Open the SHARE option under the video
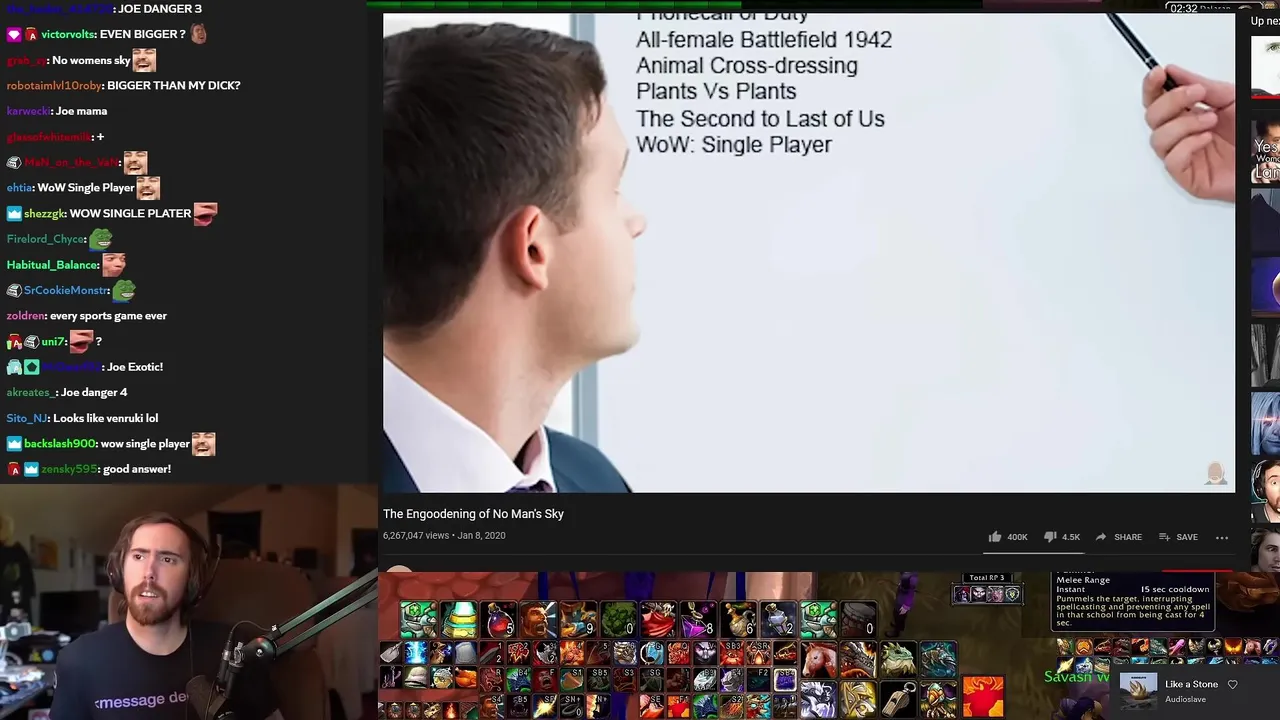The height and width of the screenshot is (720, 1280). (1118, 537)
